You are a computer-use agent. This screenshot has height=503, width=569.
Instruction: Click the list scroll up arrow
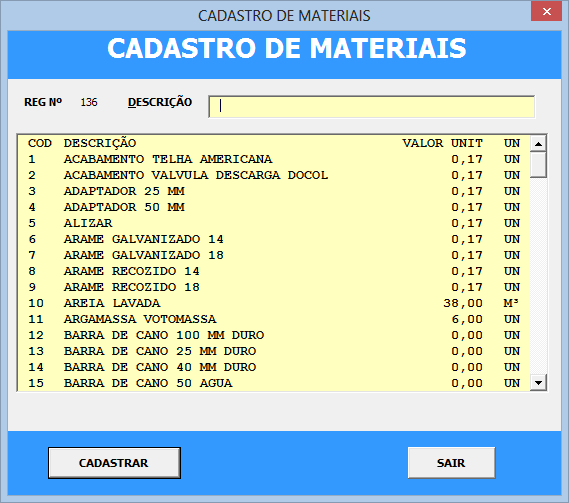(539, 144)
